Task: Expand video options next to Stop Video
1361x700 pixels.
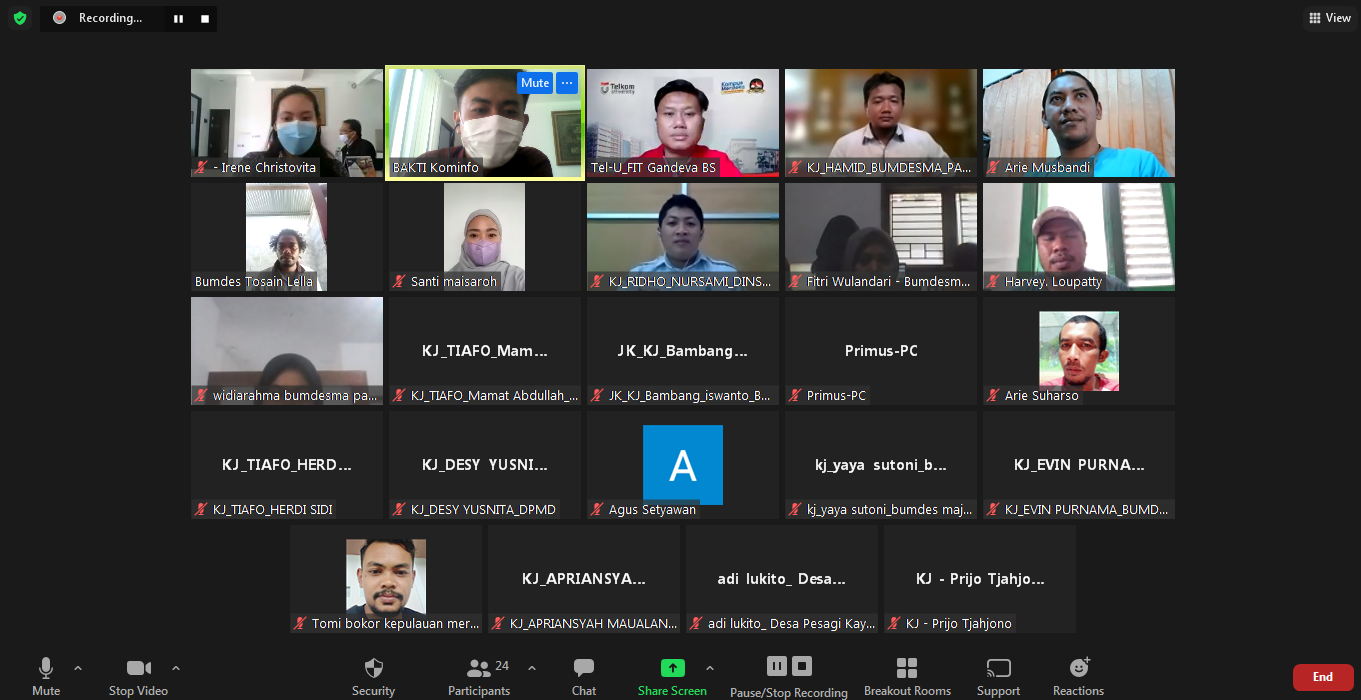Action: [176, 669]
